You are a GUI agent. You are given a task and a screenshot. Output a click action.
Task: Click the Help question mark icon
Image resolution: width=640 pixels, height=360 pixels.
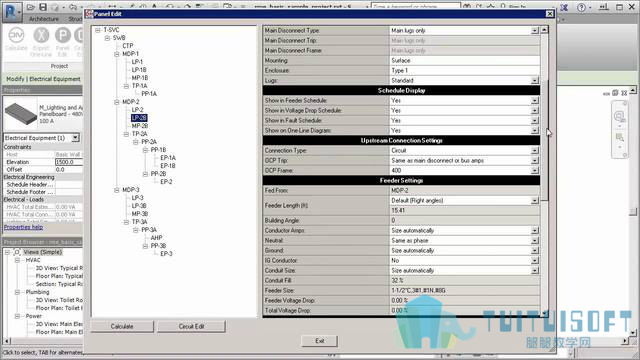click(581, 7)
